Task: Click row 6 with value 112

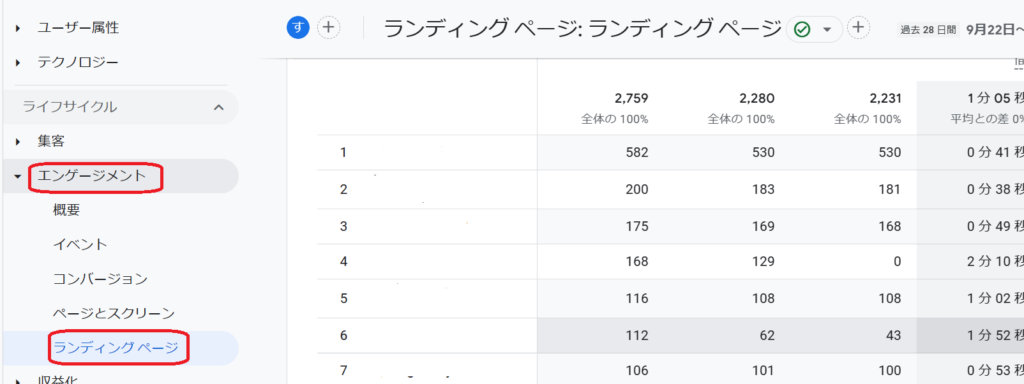Action: click(671, 336)
